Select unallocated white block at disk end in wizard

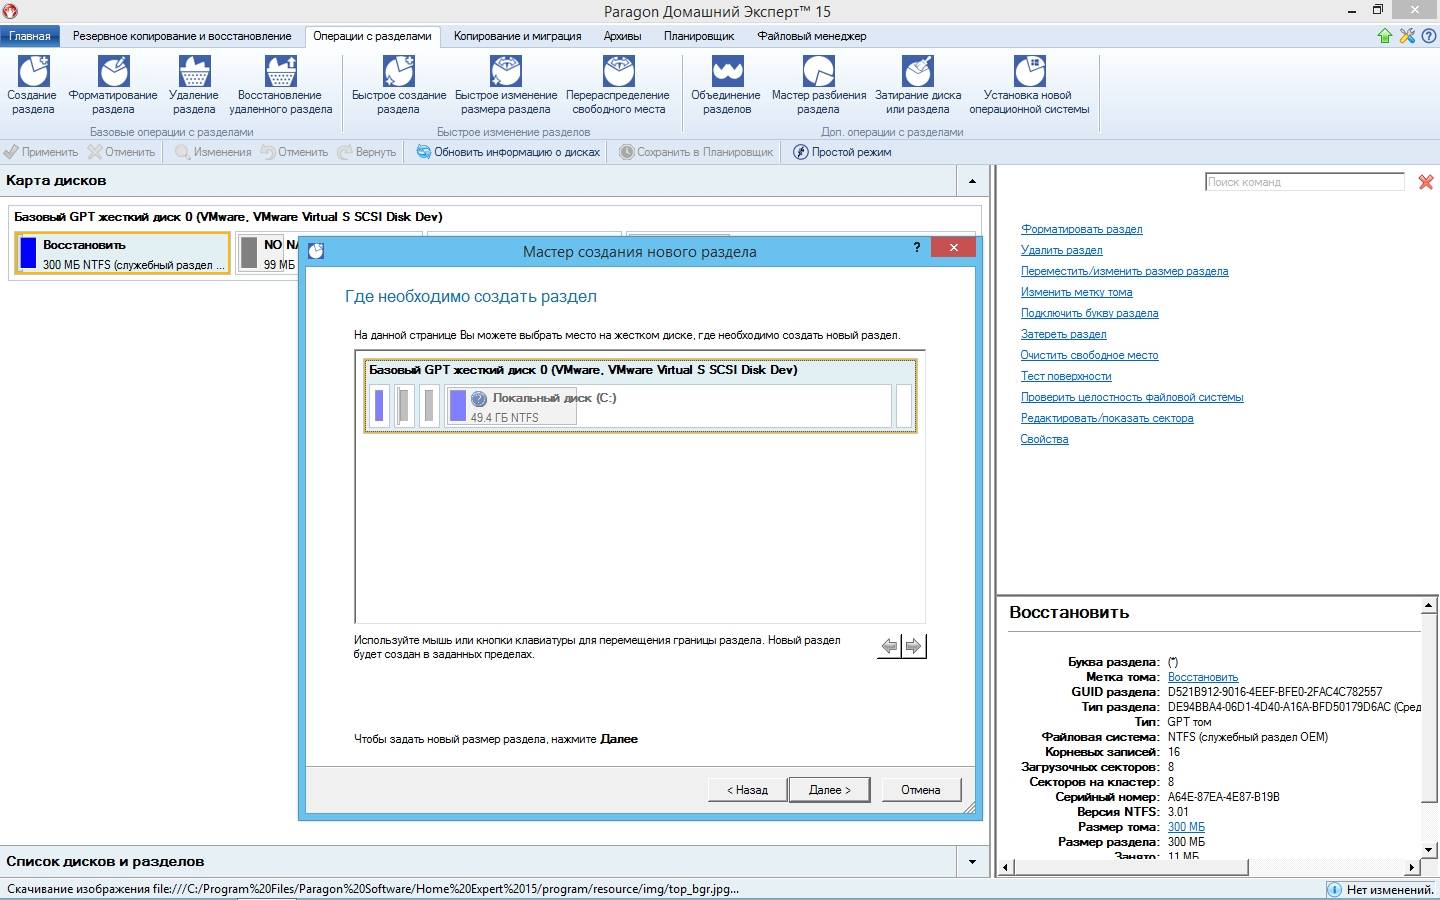click(904, 407)
